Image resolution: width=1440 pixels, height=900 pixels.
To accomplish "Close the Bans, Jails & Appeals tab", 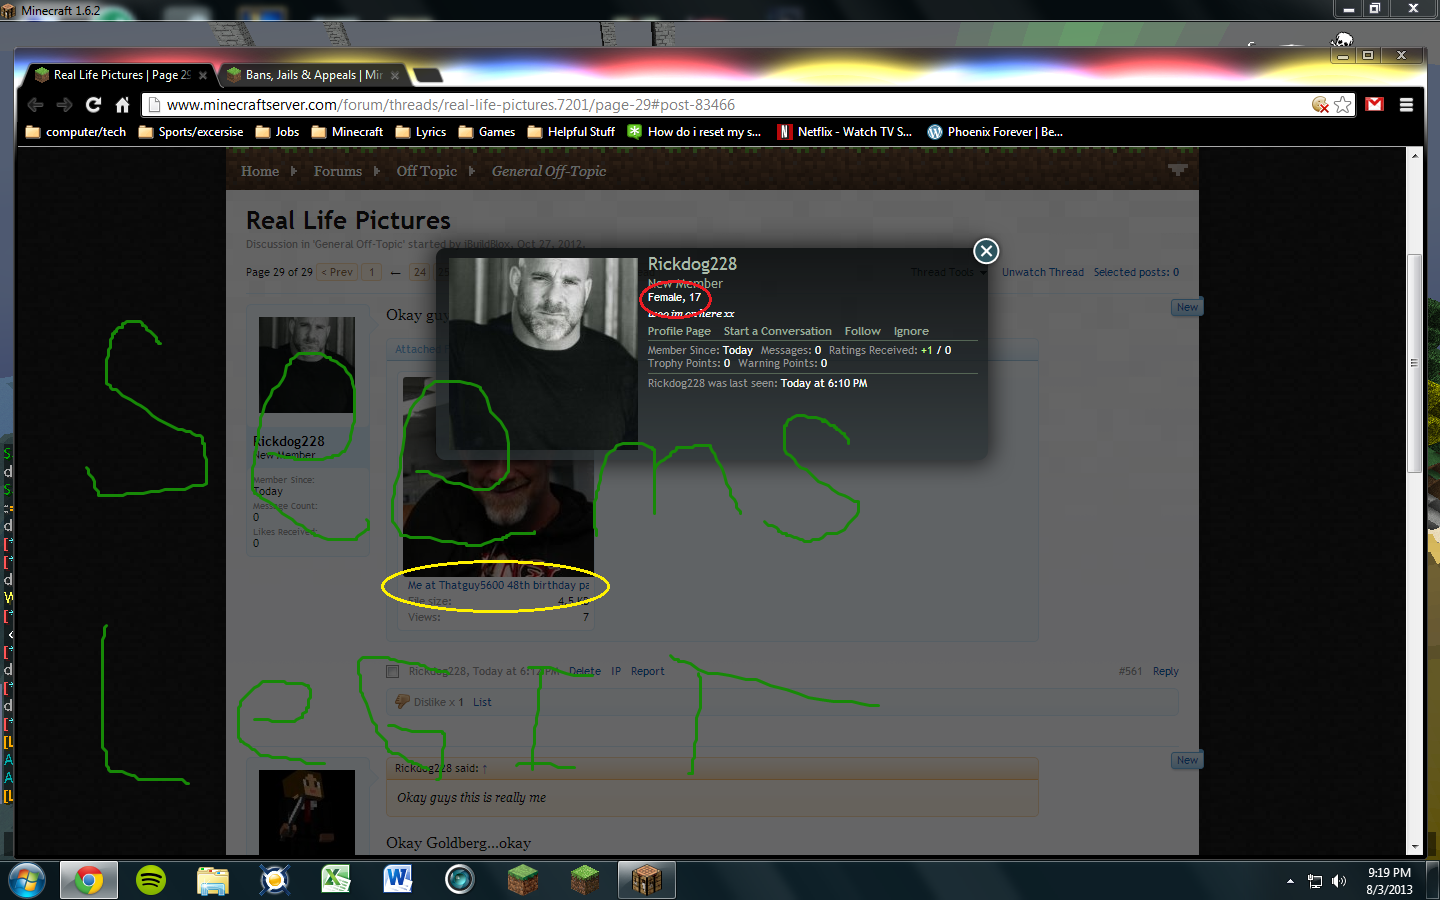I will click(x=395, y=76).
